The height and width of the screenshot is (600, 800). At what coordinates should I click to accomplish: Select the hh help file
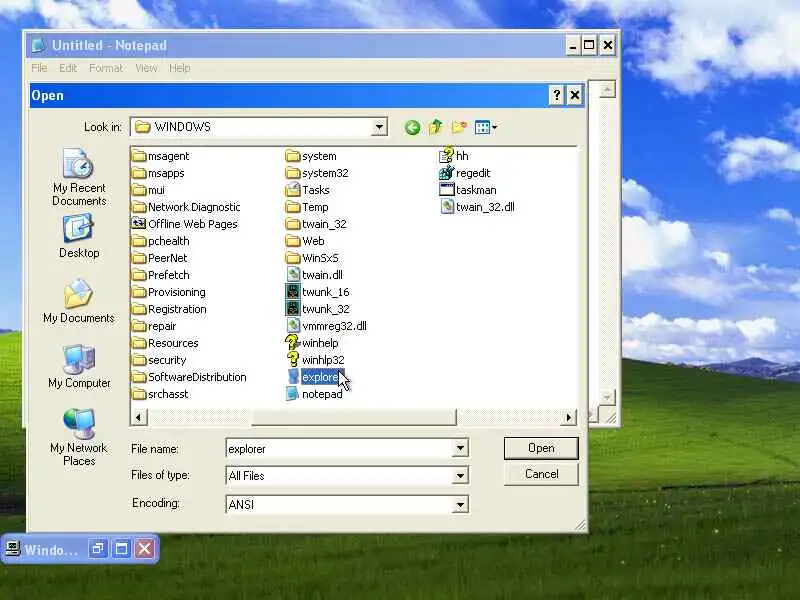[x=454, y=156]
